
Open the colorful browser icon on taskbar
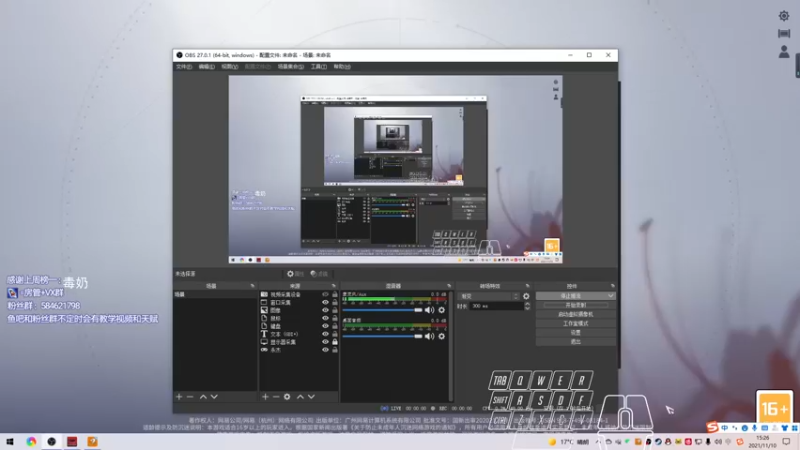click(x=31, y=442)
